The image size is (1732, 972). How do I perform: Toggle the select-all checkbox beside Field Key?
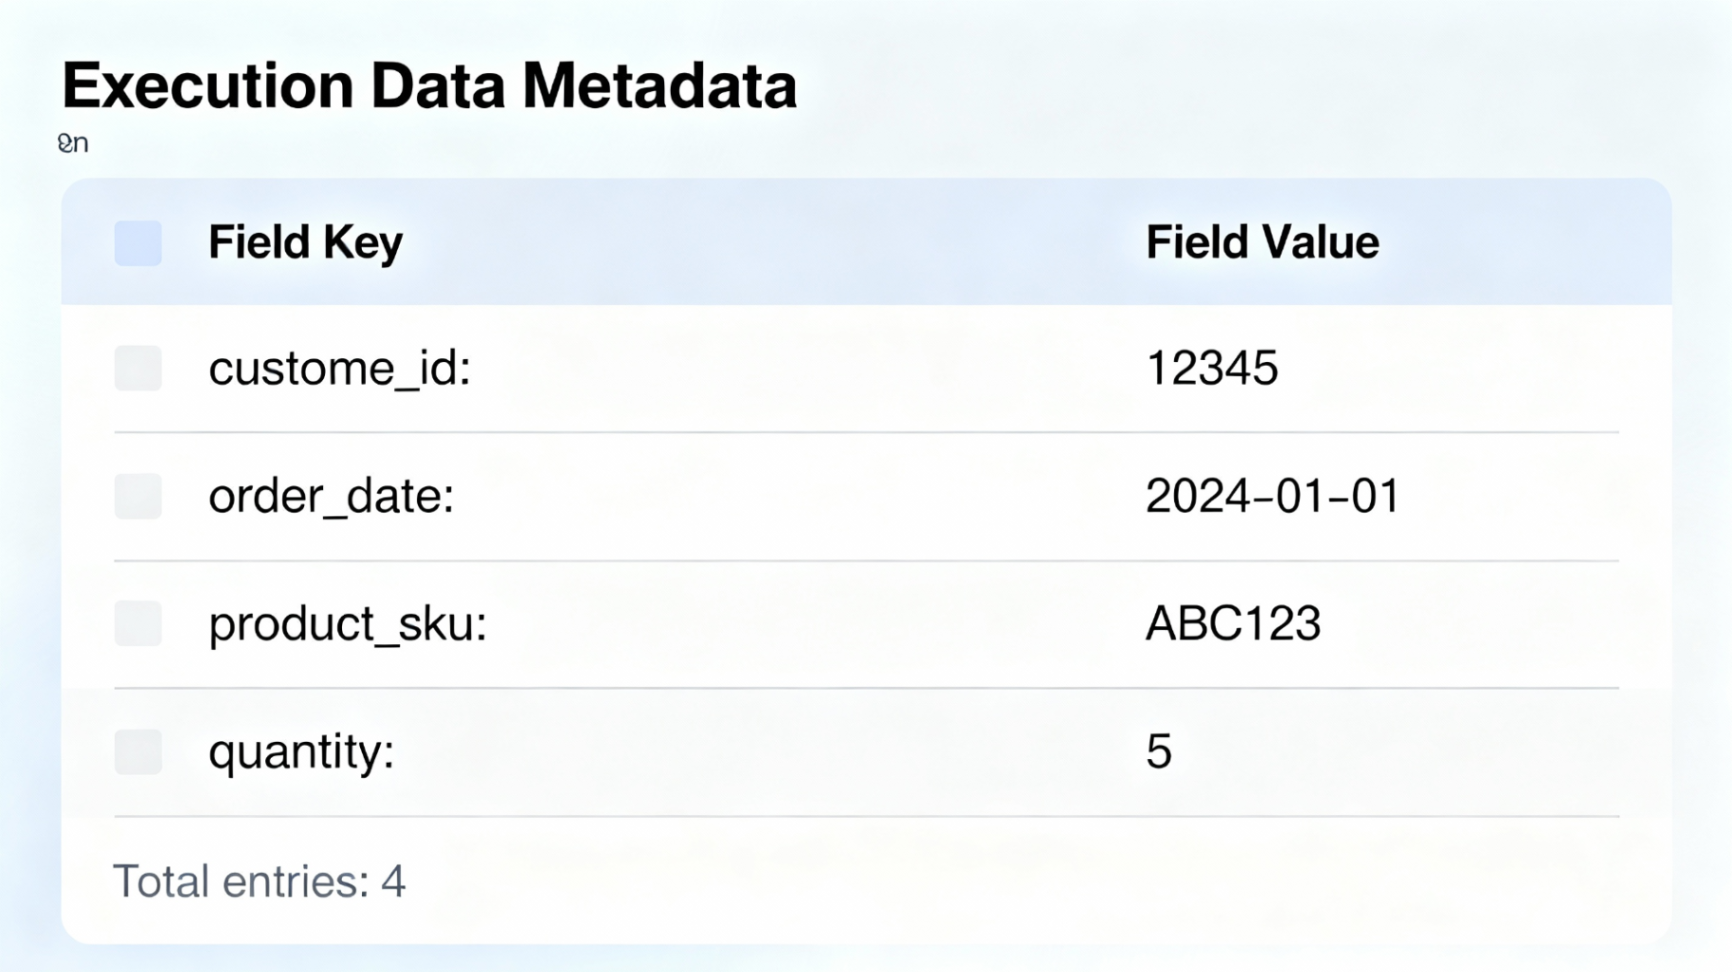coord(138,243)
